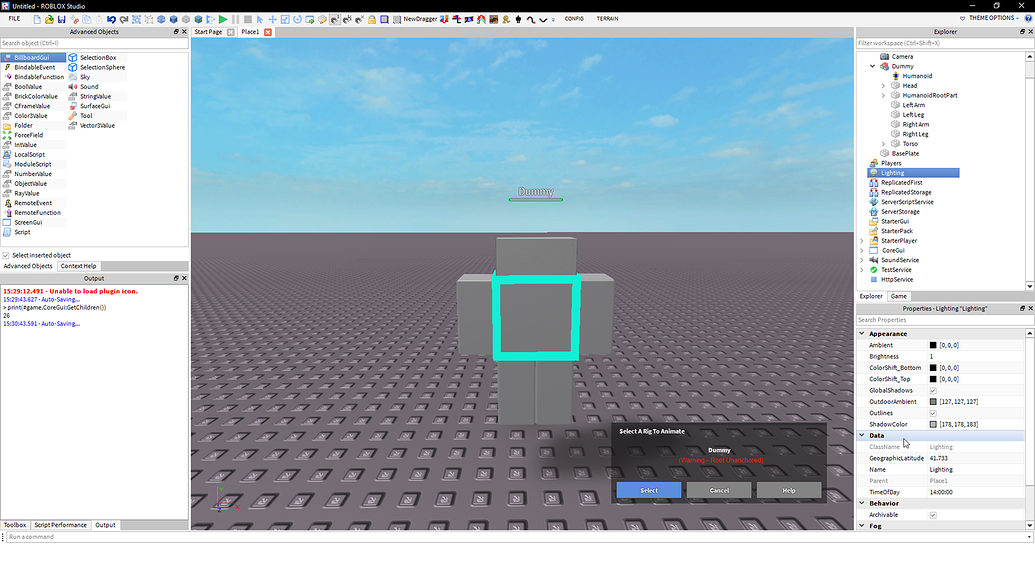The width and height of the screenshot is (1035, 561).
Task: Collapse the Data properties section
Action: tap(861, 436)
